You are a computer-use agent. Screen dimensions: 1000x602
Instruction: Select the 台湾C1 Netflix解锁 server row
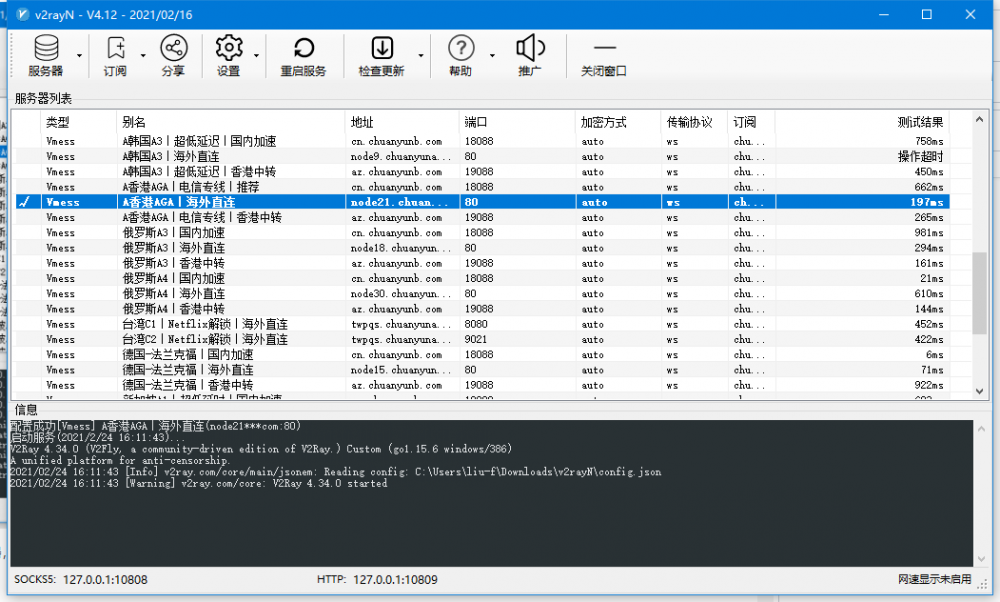205,324
